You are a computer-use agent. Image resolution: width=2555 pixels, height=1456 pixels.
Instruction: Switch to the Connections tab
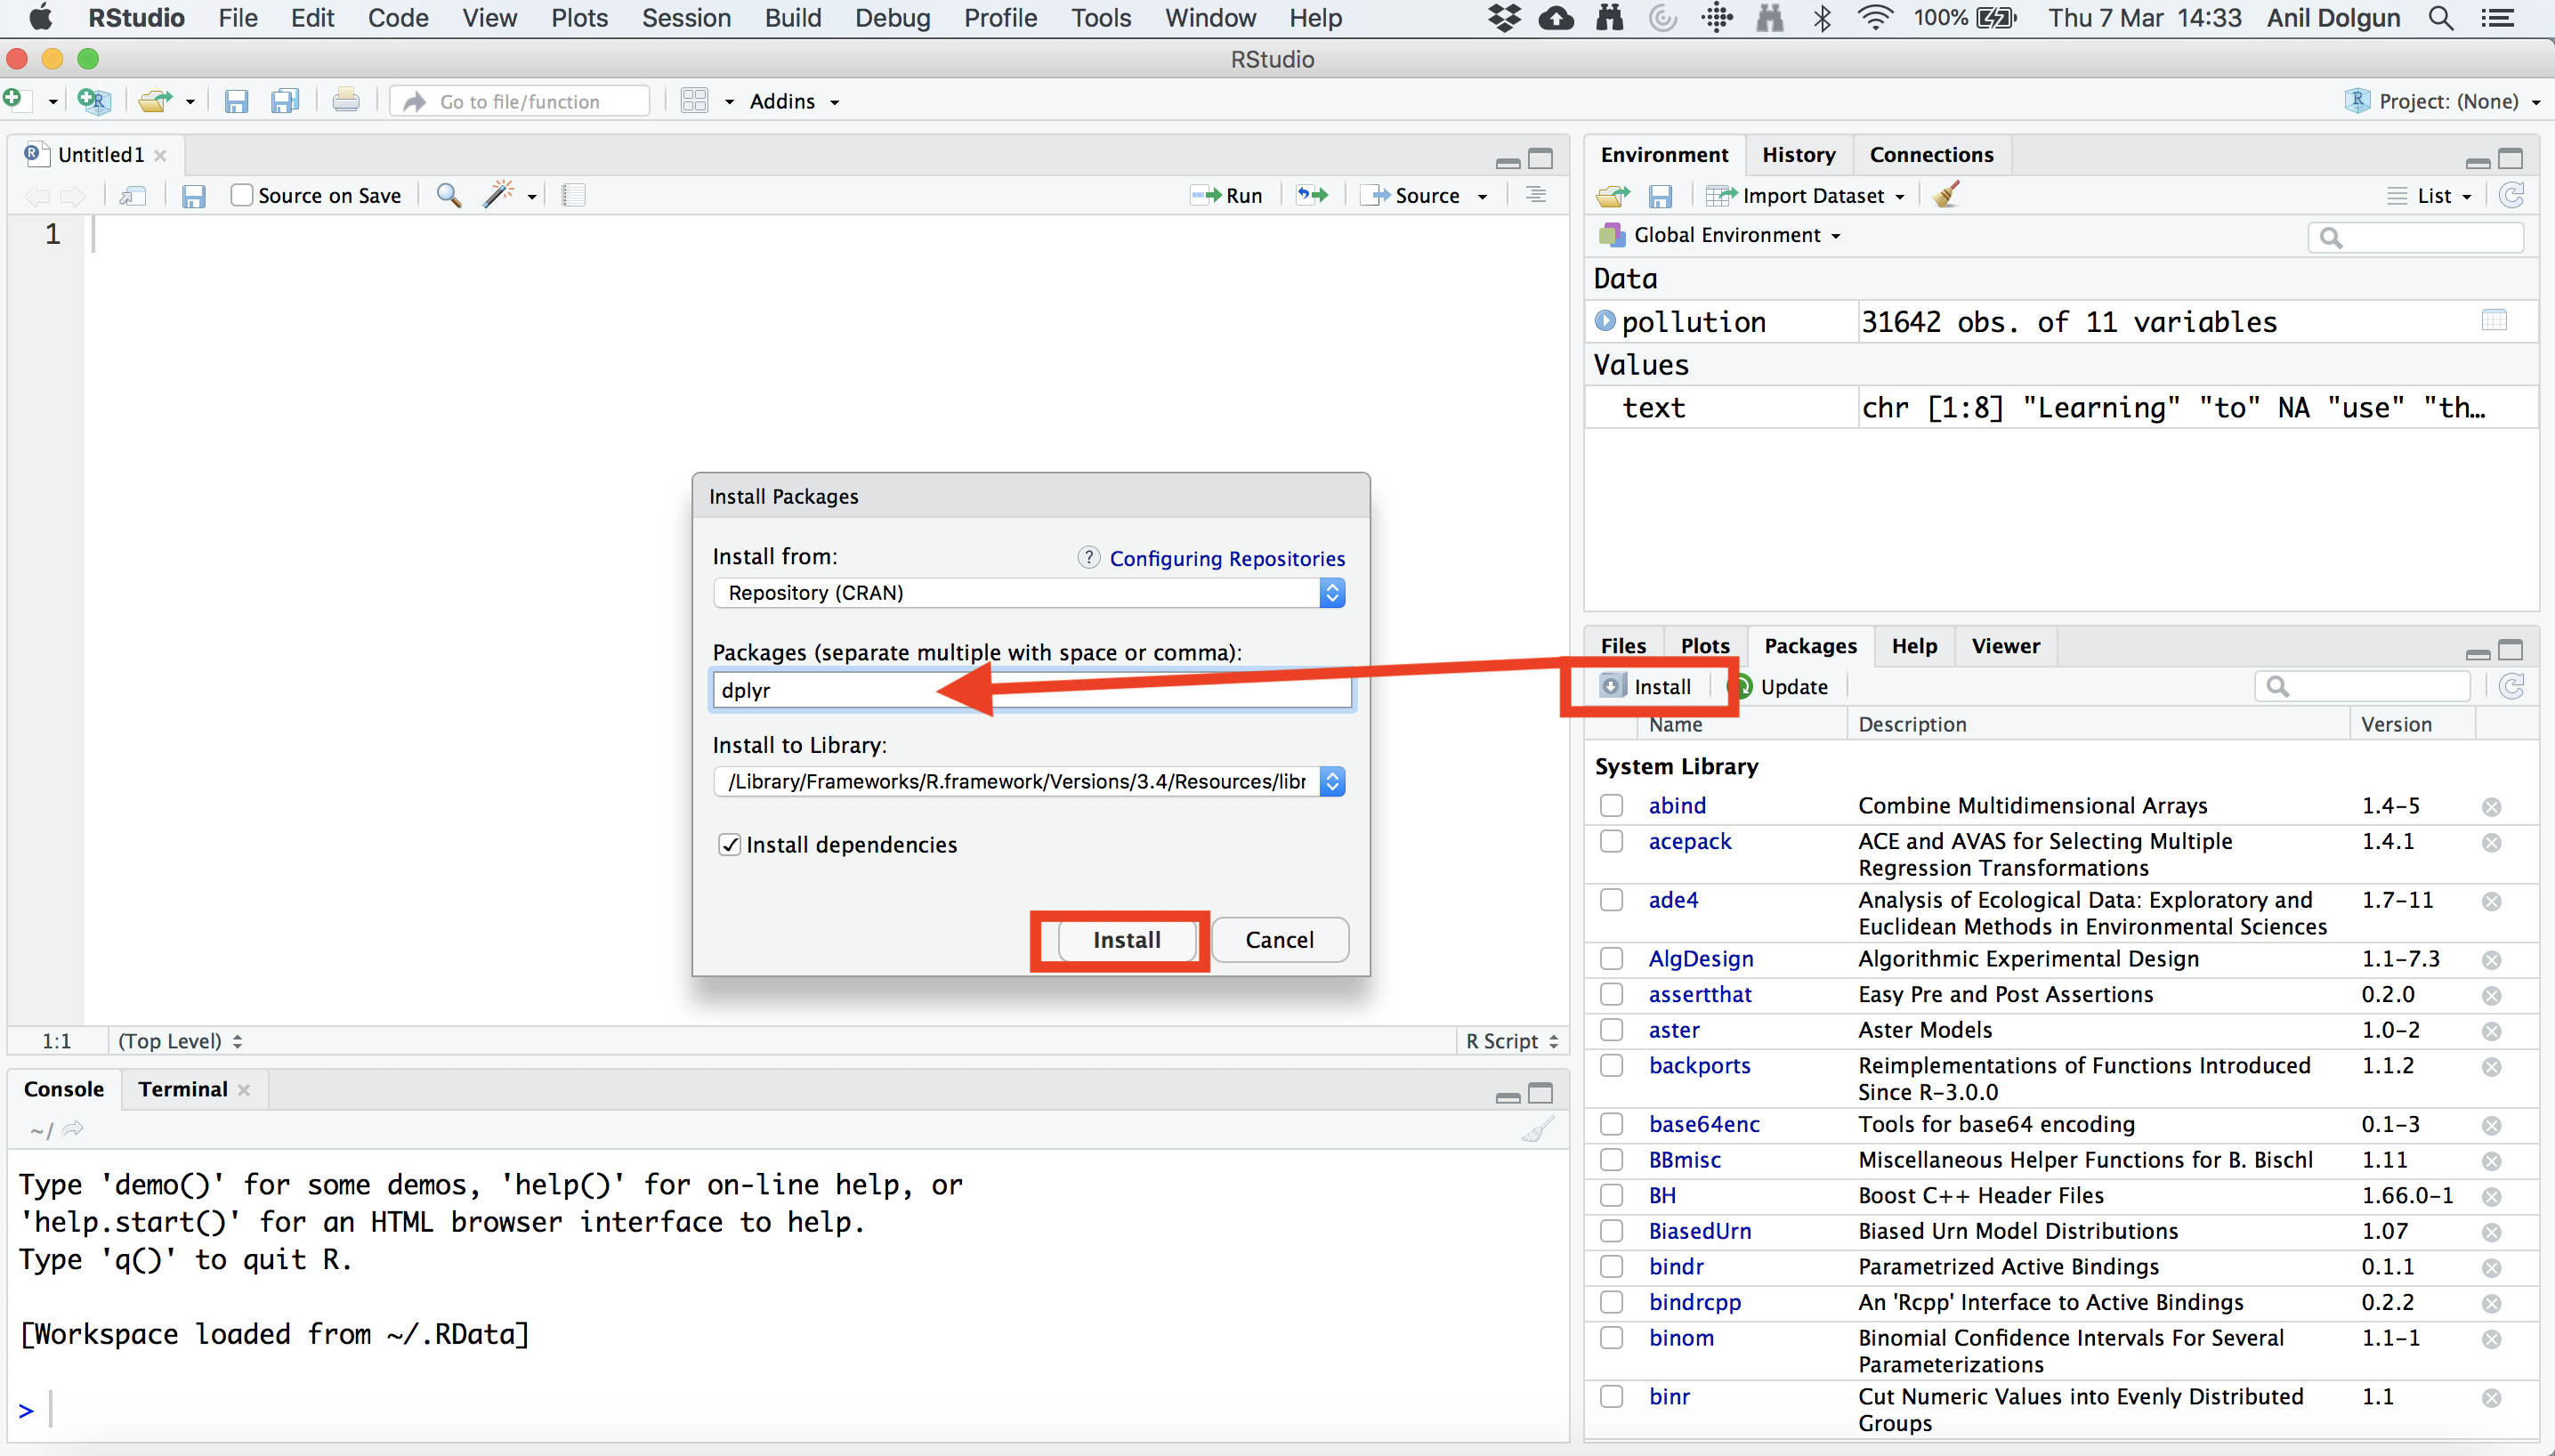1931,155
